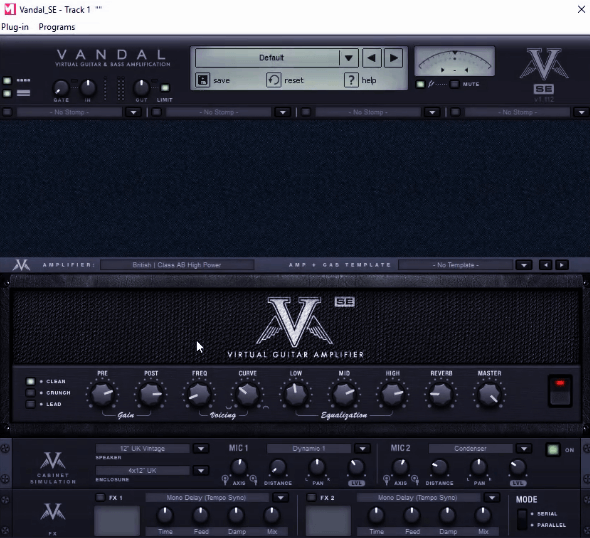Click the amplifier section V logo icon
Screen dimensions: 590x538
point(21,265)
